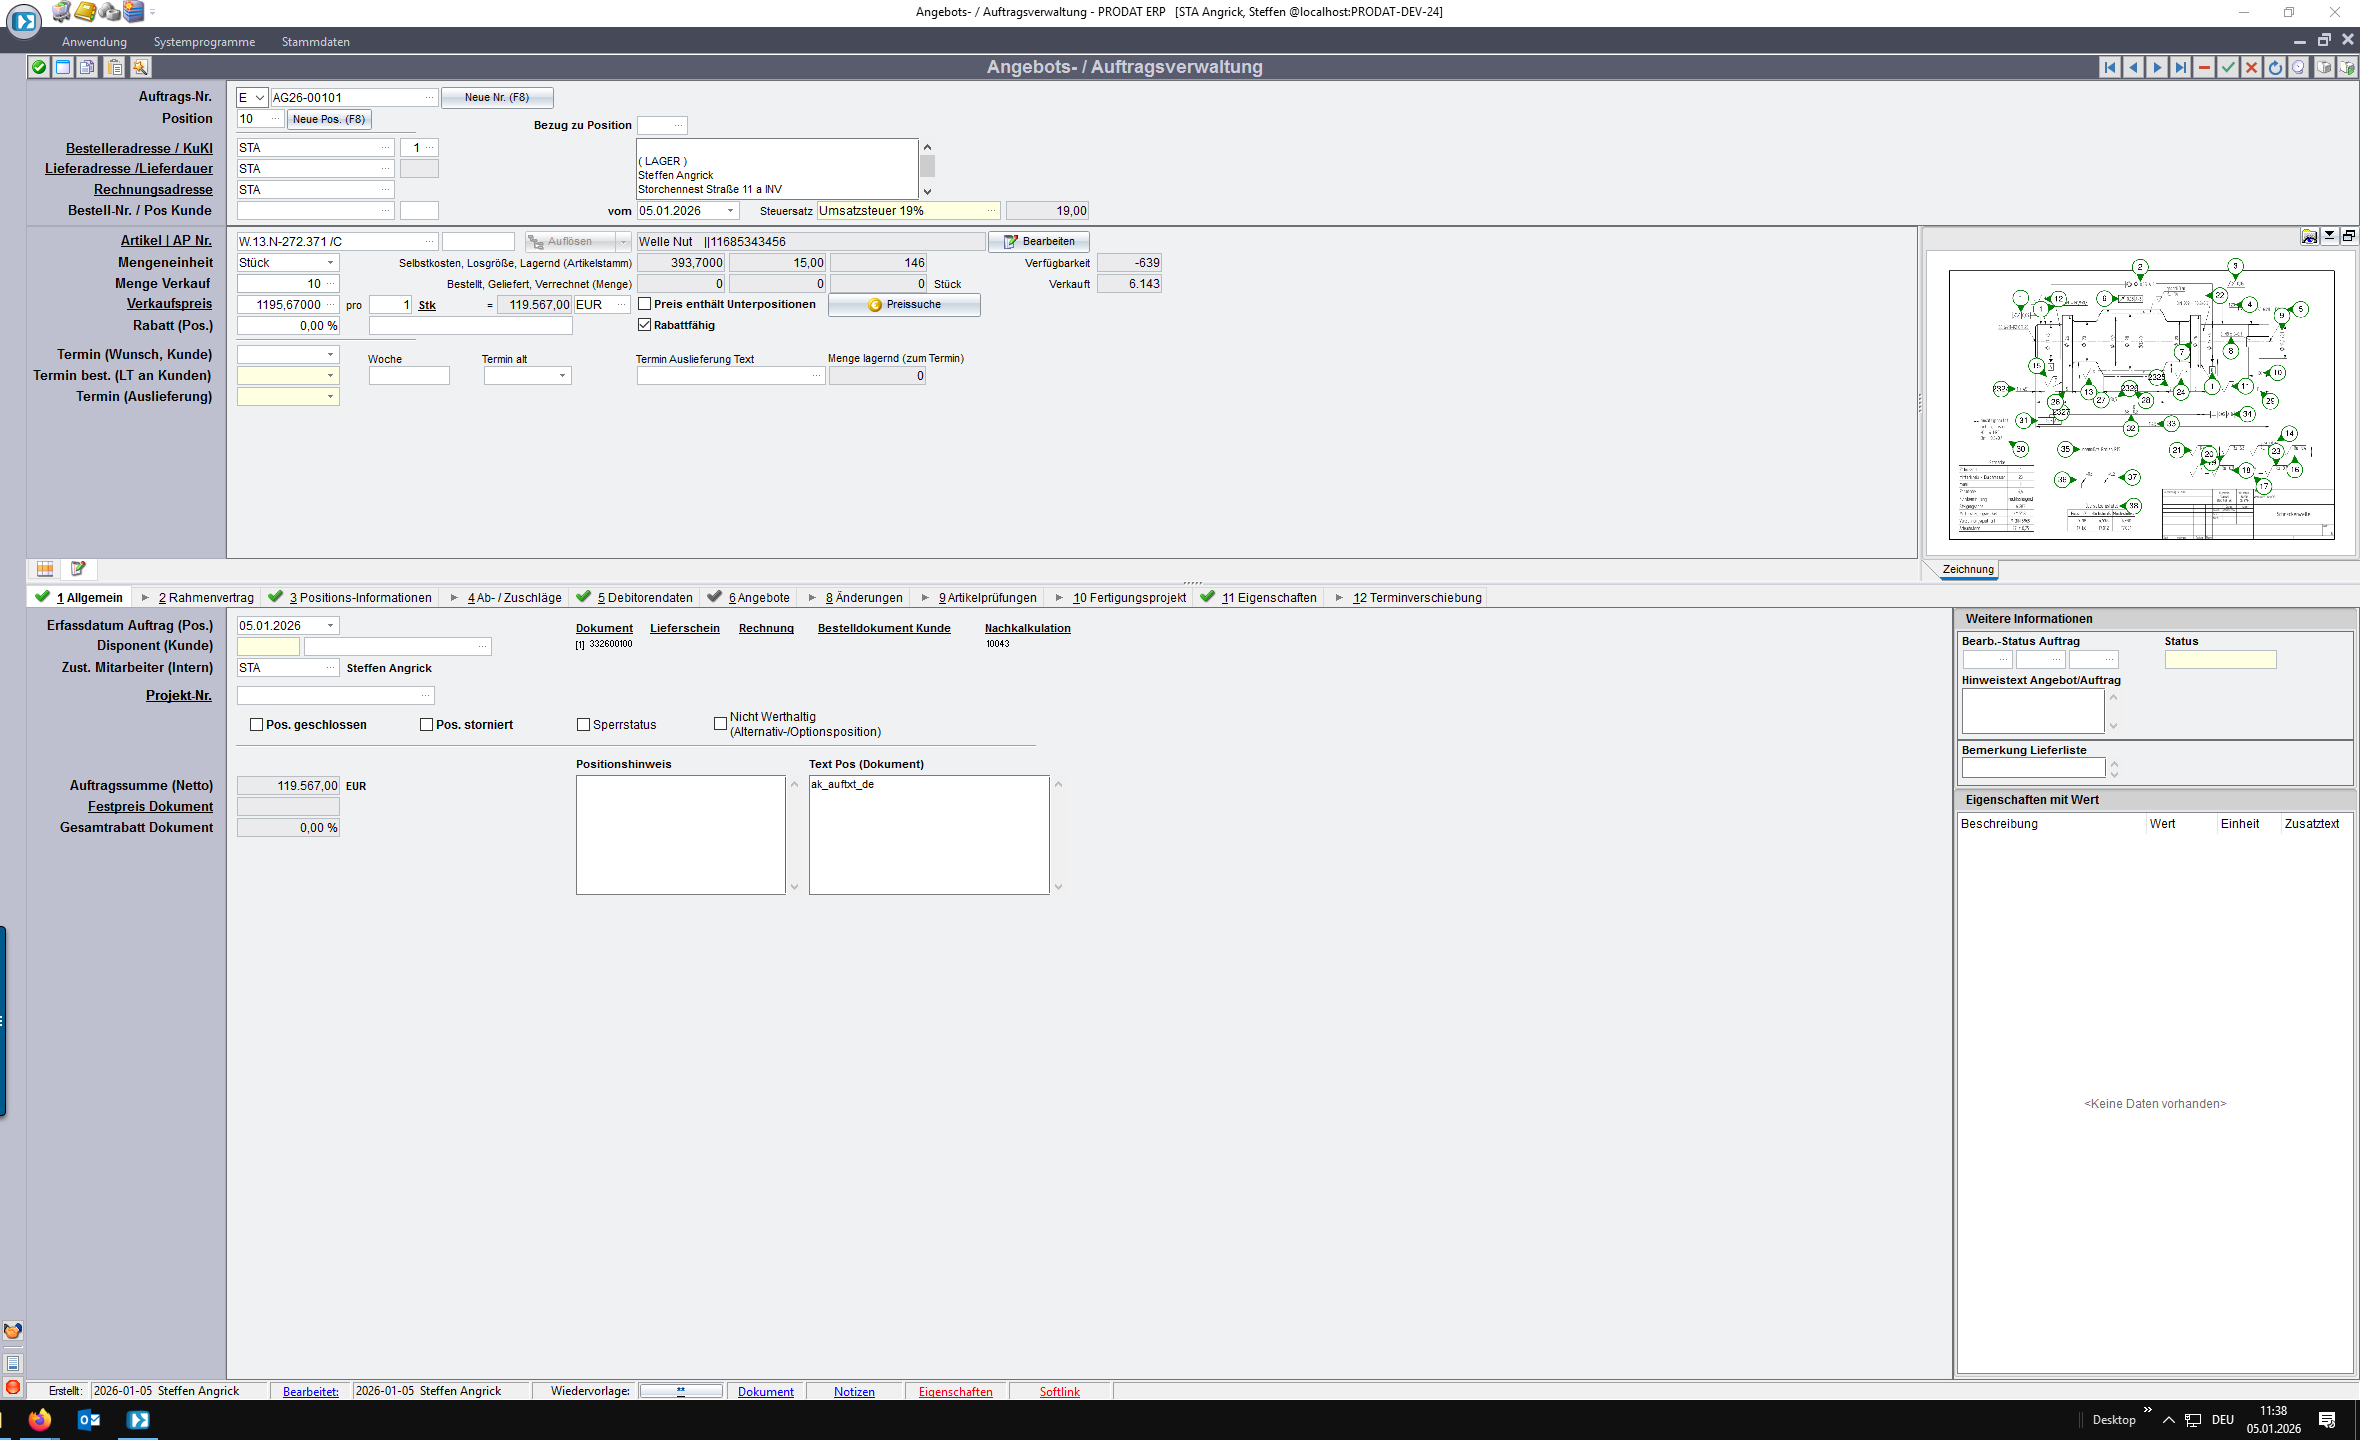The image size is (2360, 1440).
Task: Click the green checkmark save record icon
Action: pos(2228,67)
